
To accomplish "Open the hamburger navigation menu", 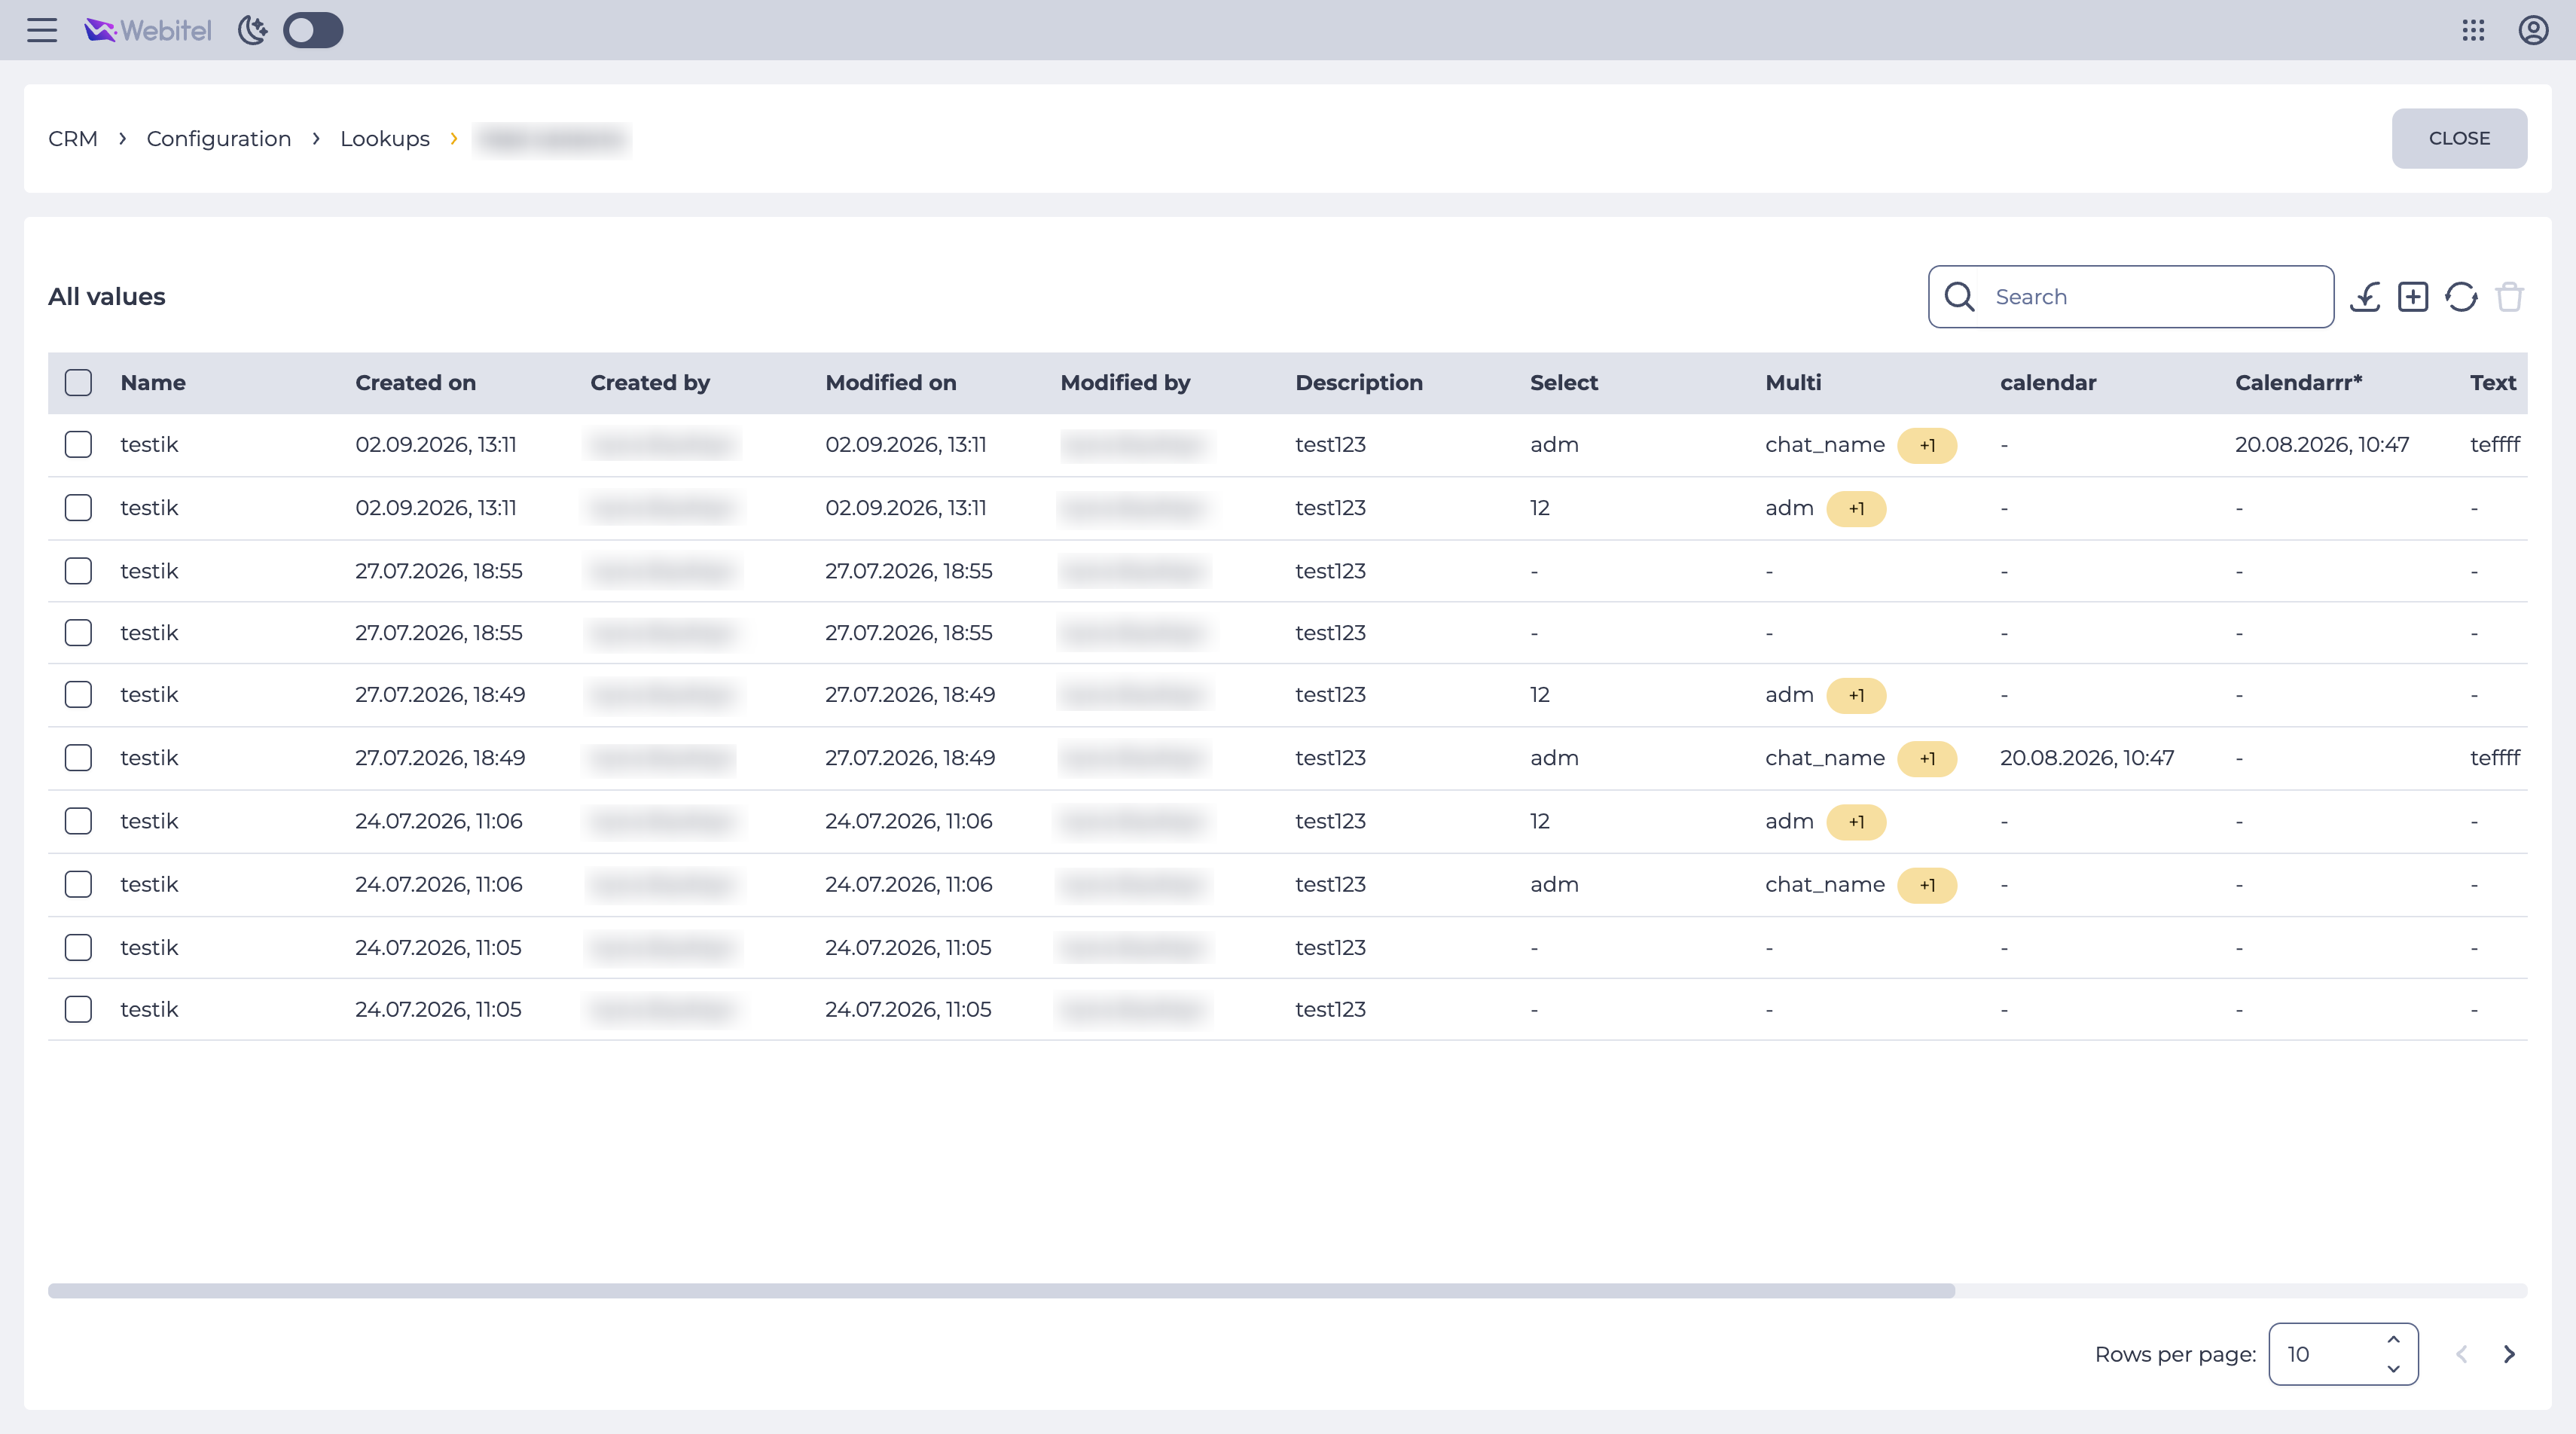I will pyautogui.click(x=42, y=30).
